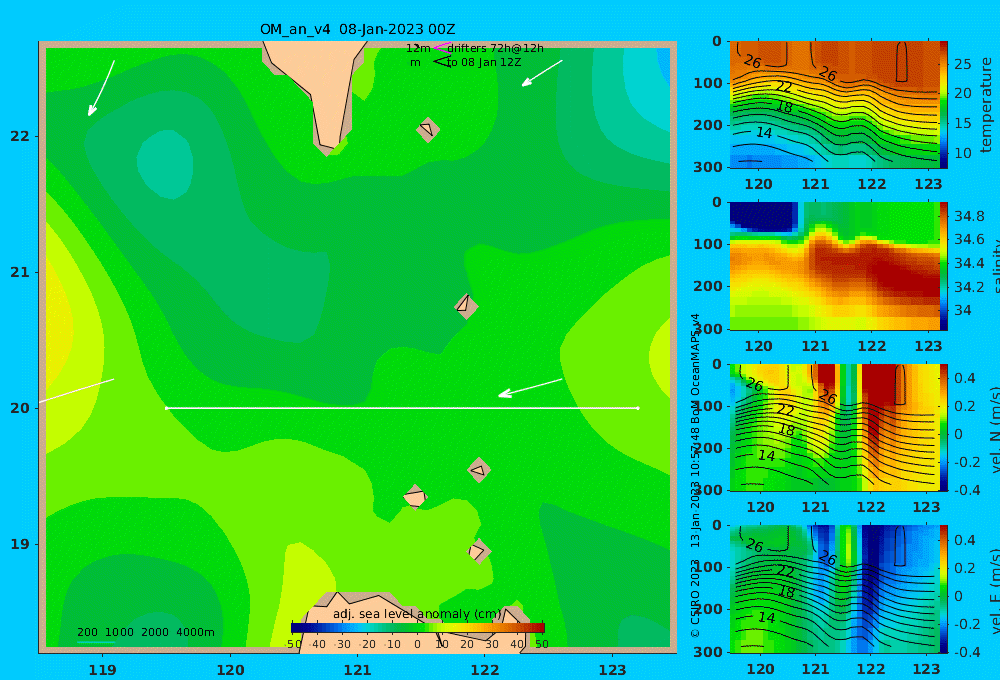
Task: Click the sea level anomaly color bar
Action: click(418, 628)
